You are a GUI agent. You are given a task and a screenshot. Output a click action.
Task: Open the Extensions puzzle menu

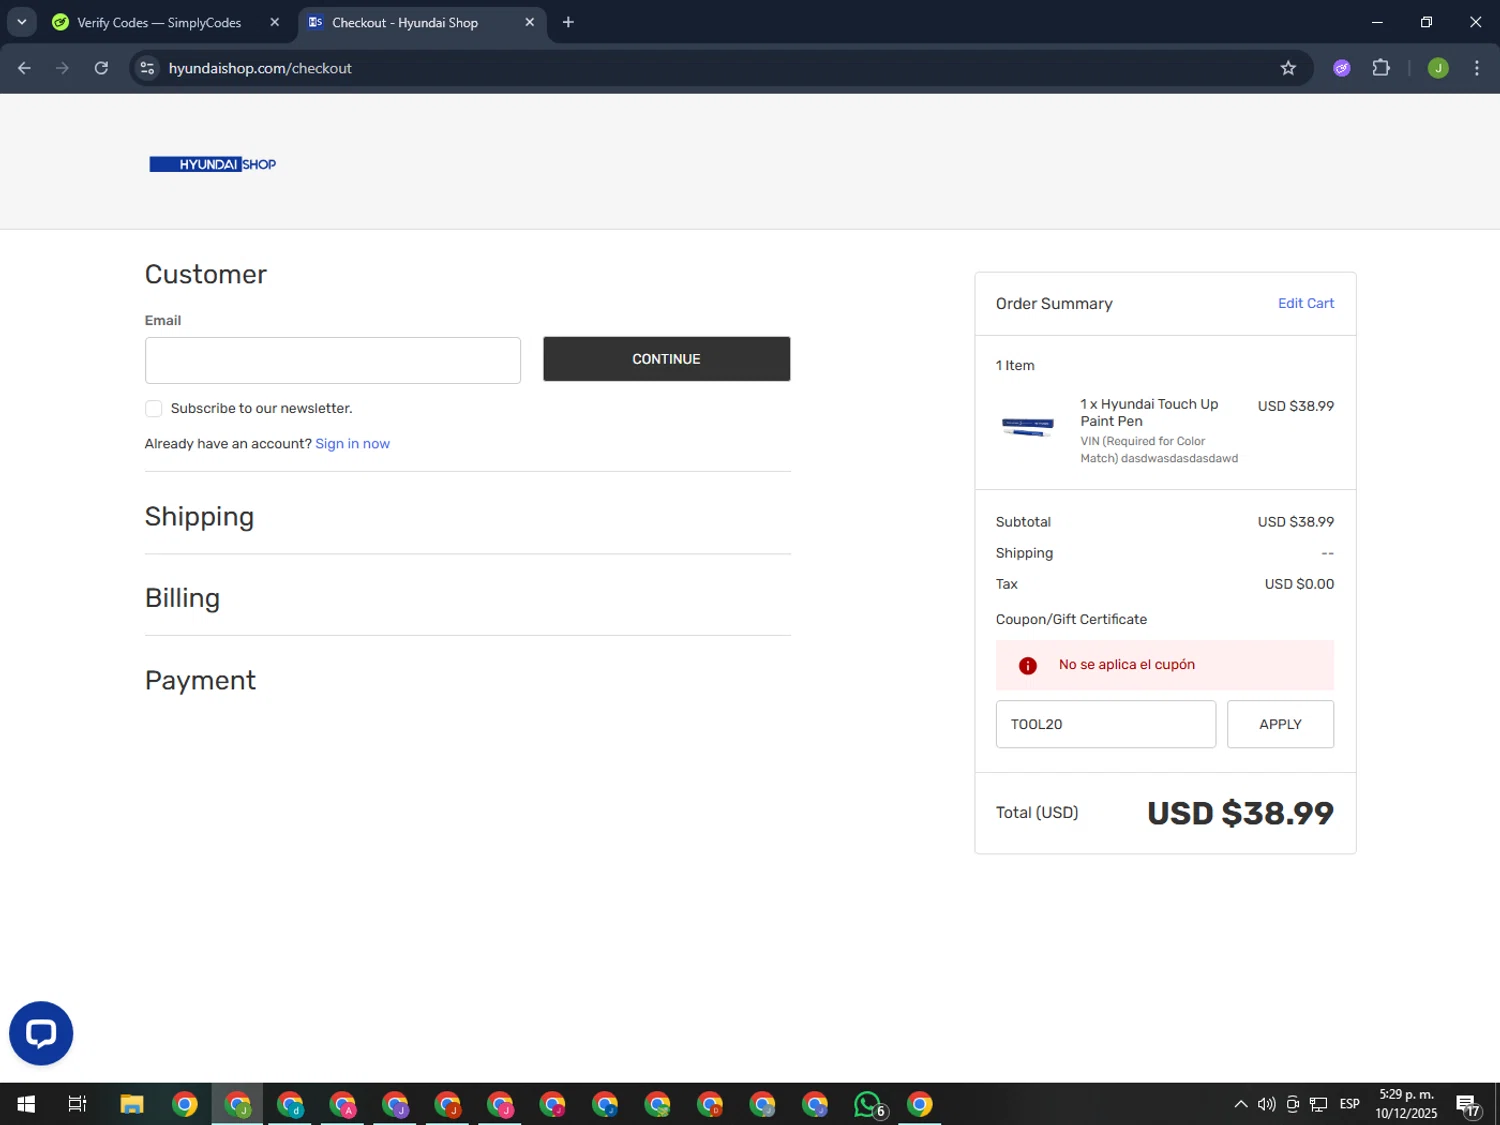[1381, 68]
